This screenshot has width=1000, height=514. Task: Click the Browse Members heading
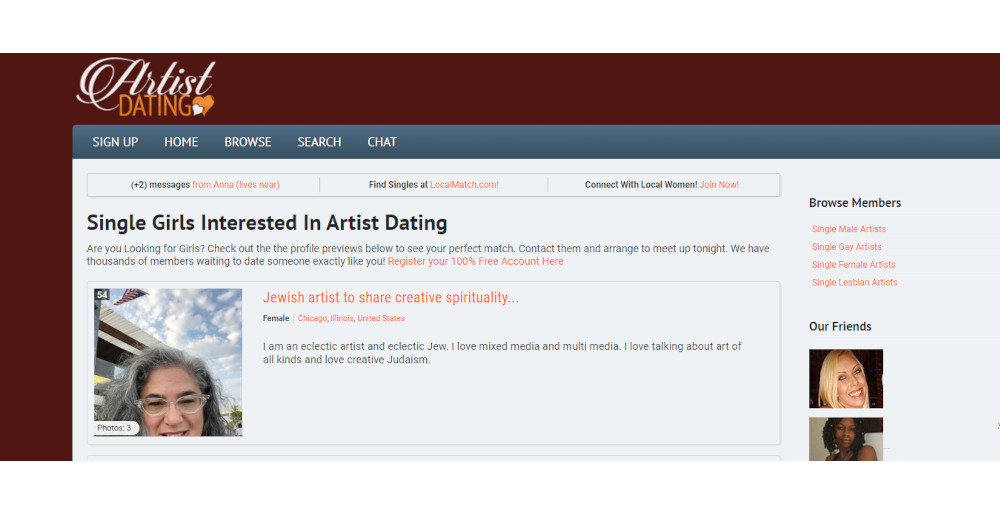[855, 203]
